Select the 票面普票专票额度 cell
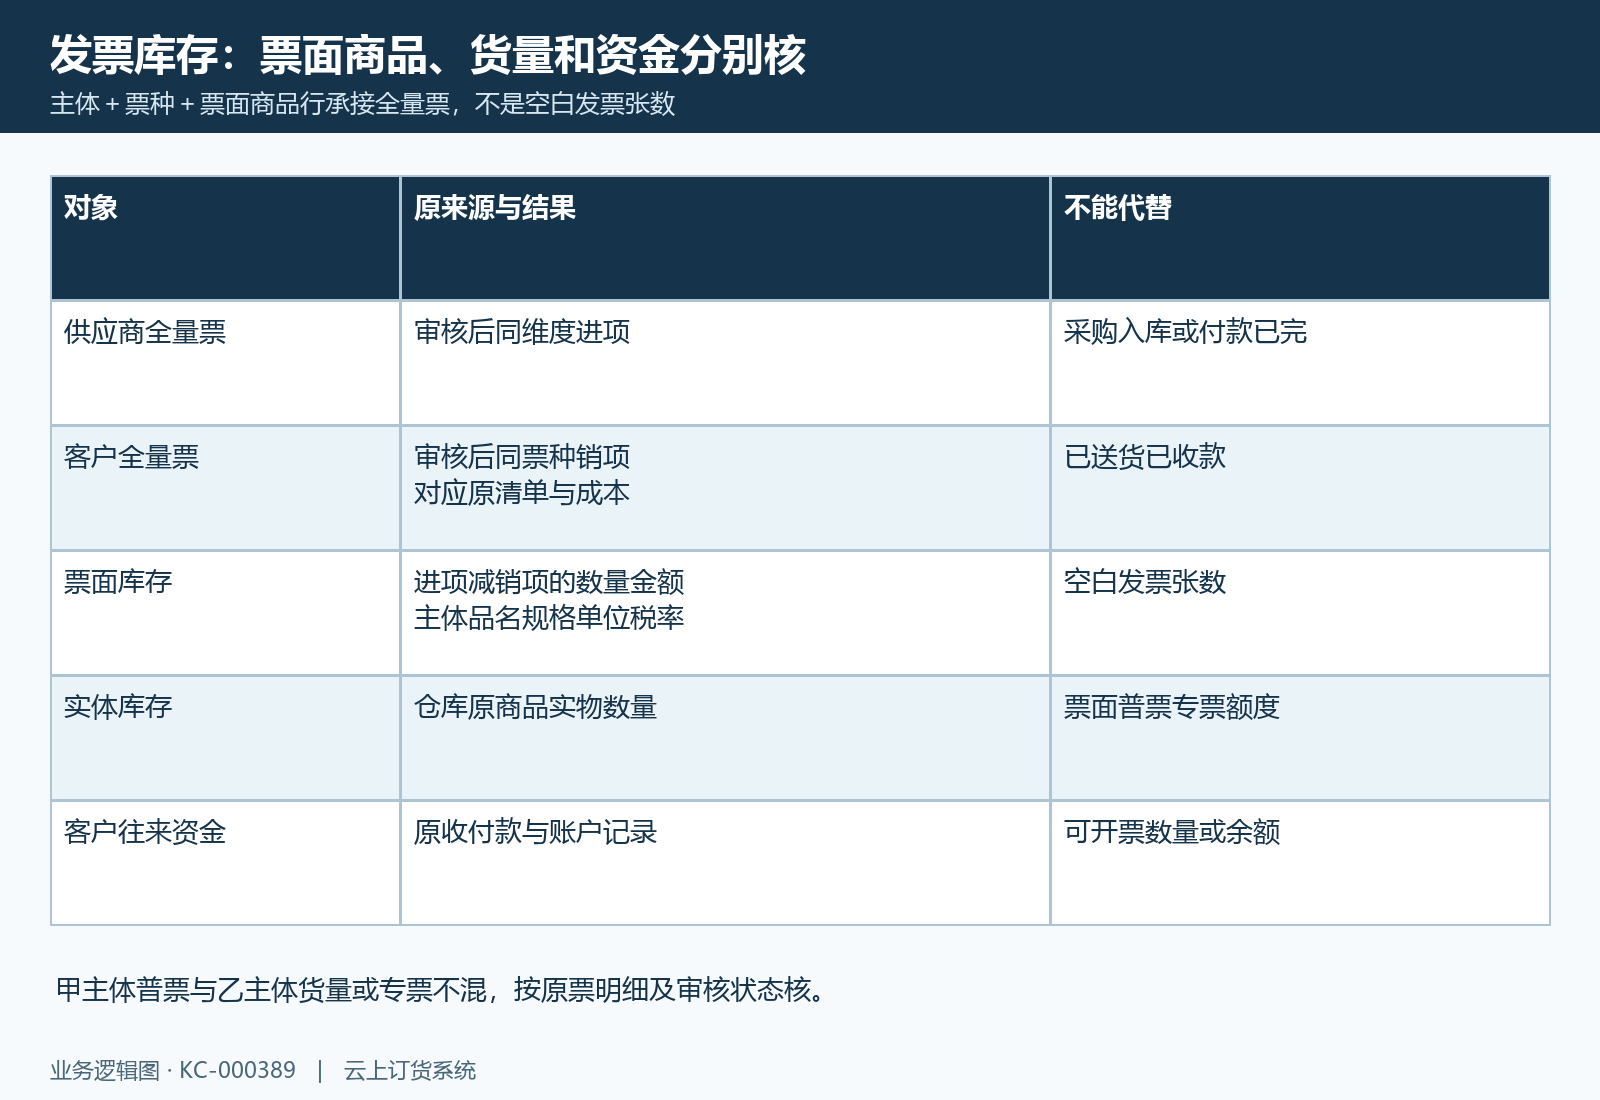1600x1100 pixels. point(1300,738)
